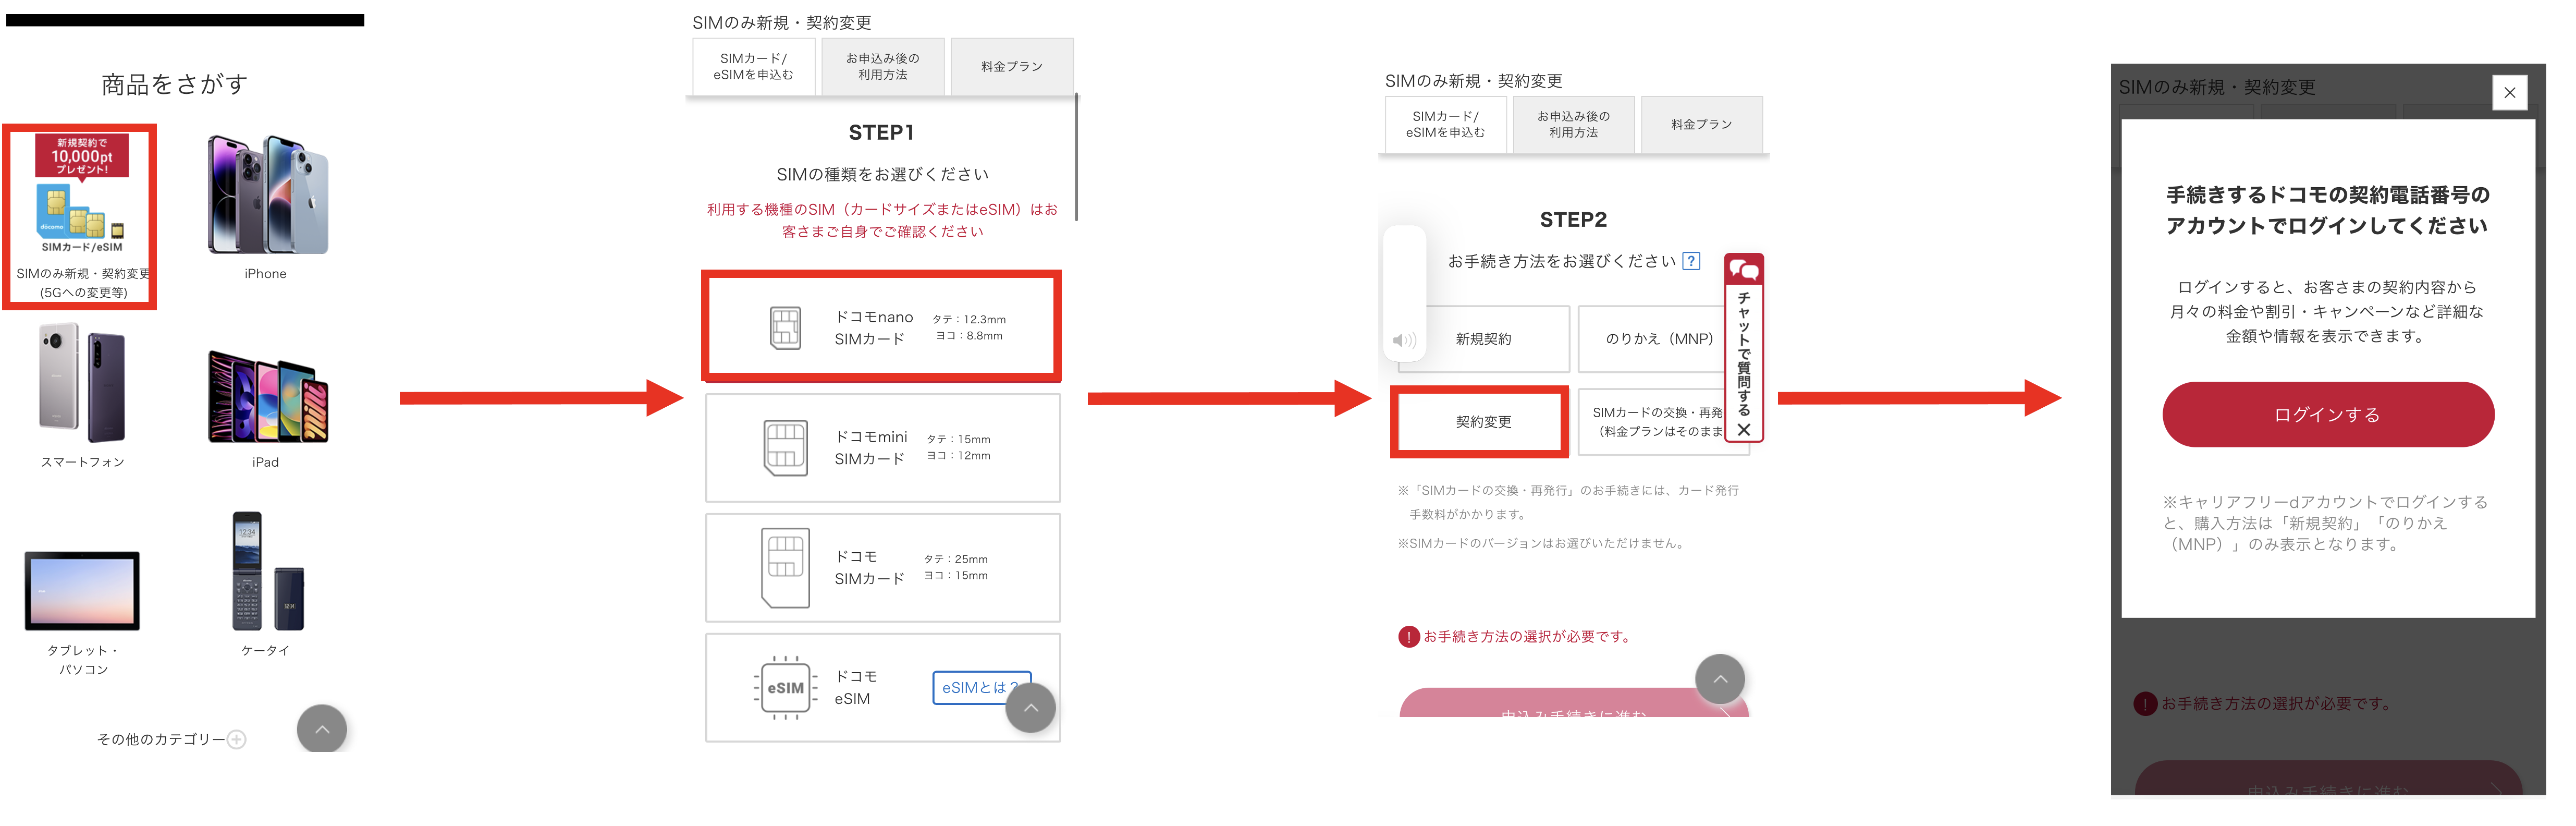Click scroll-to-top chevron on STEP2 screen

point(1719,679)
